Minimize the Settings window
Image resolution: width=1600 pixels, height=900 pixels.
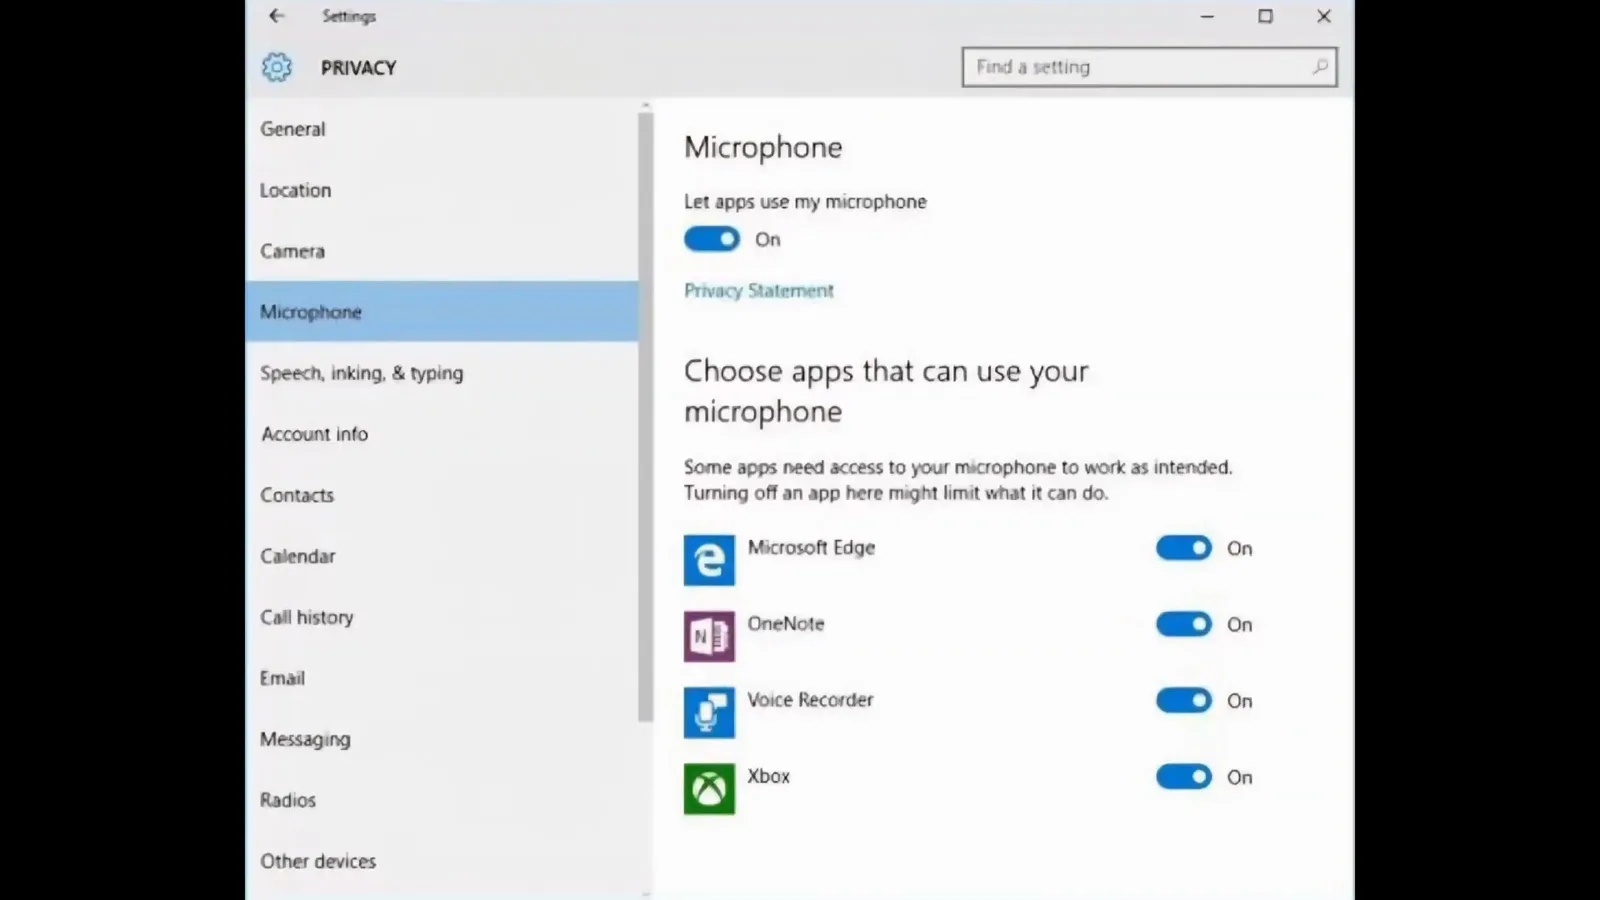[x=1207, y=16]
